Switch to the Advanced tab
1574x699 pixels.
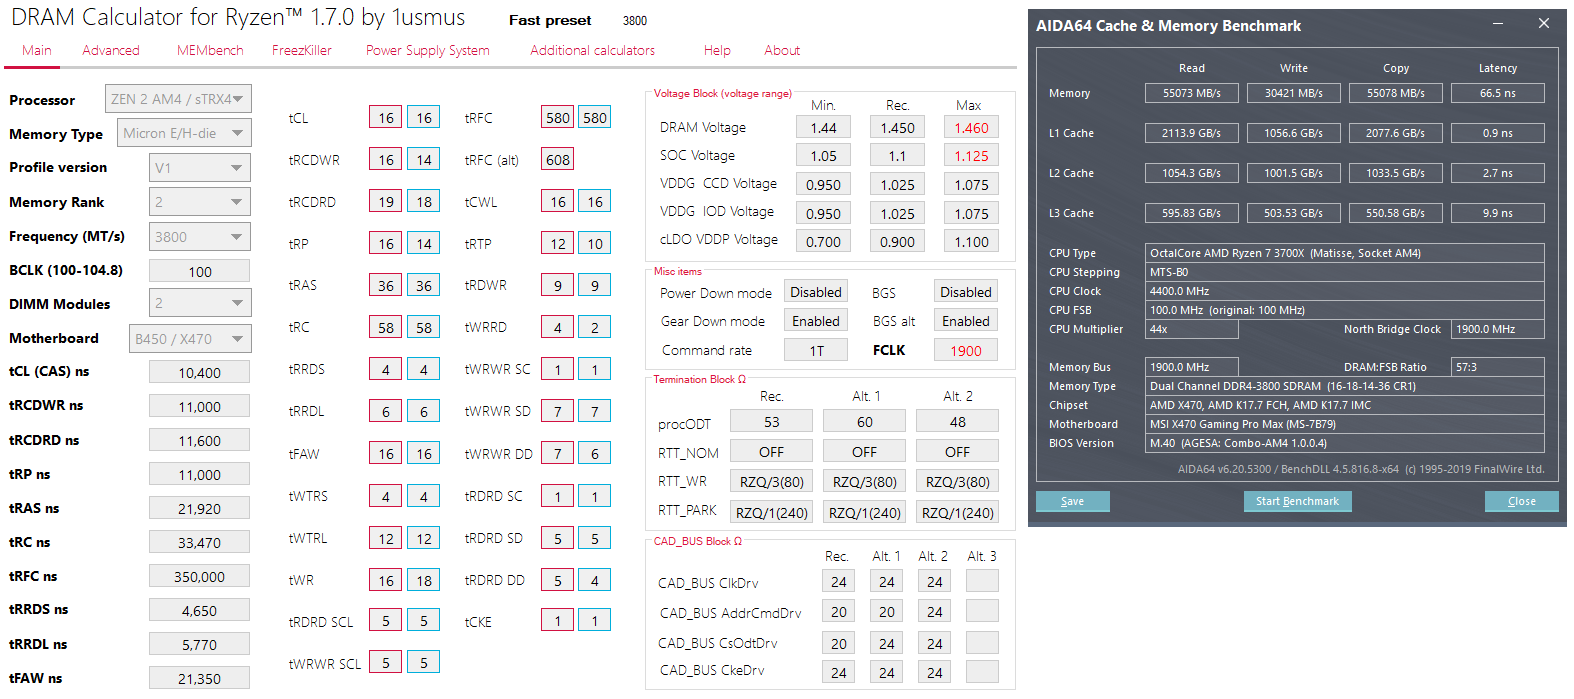[x=111, y=50]
